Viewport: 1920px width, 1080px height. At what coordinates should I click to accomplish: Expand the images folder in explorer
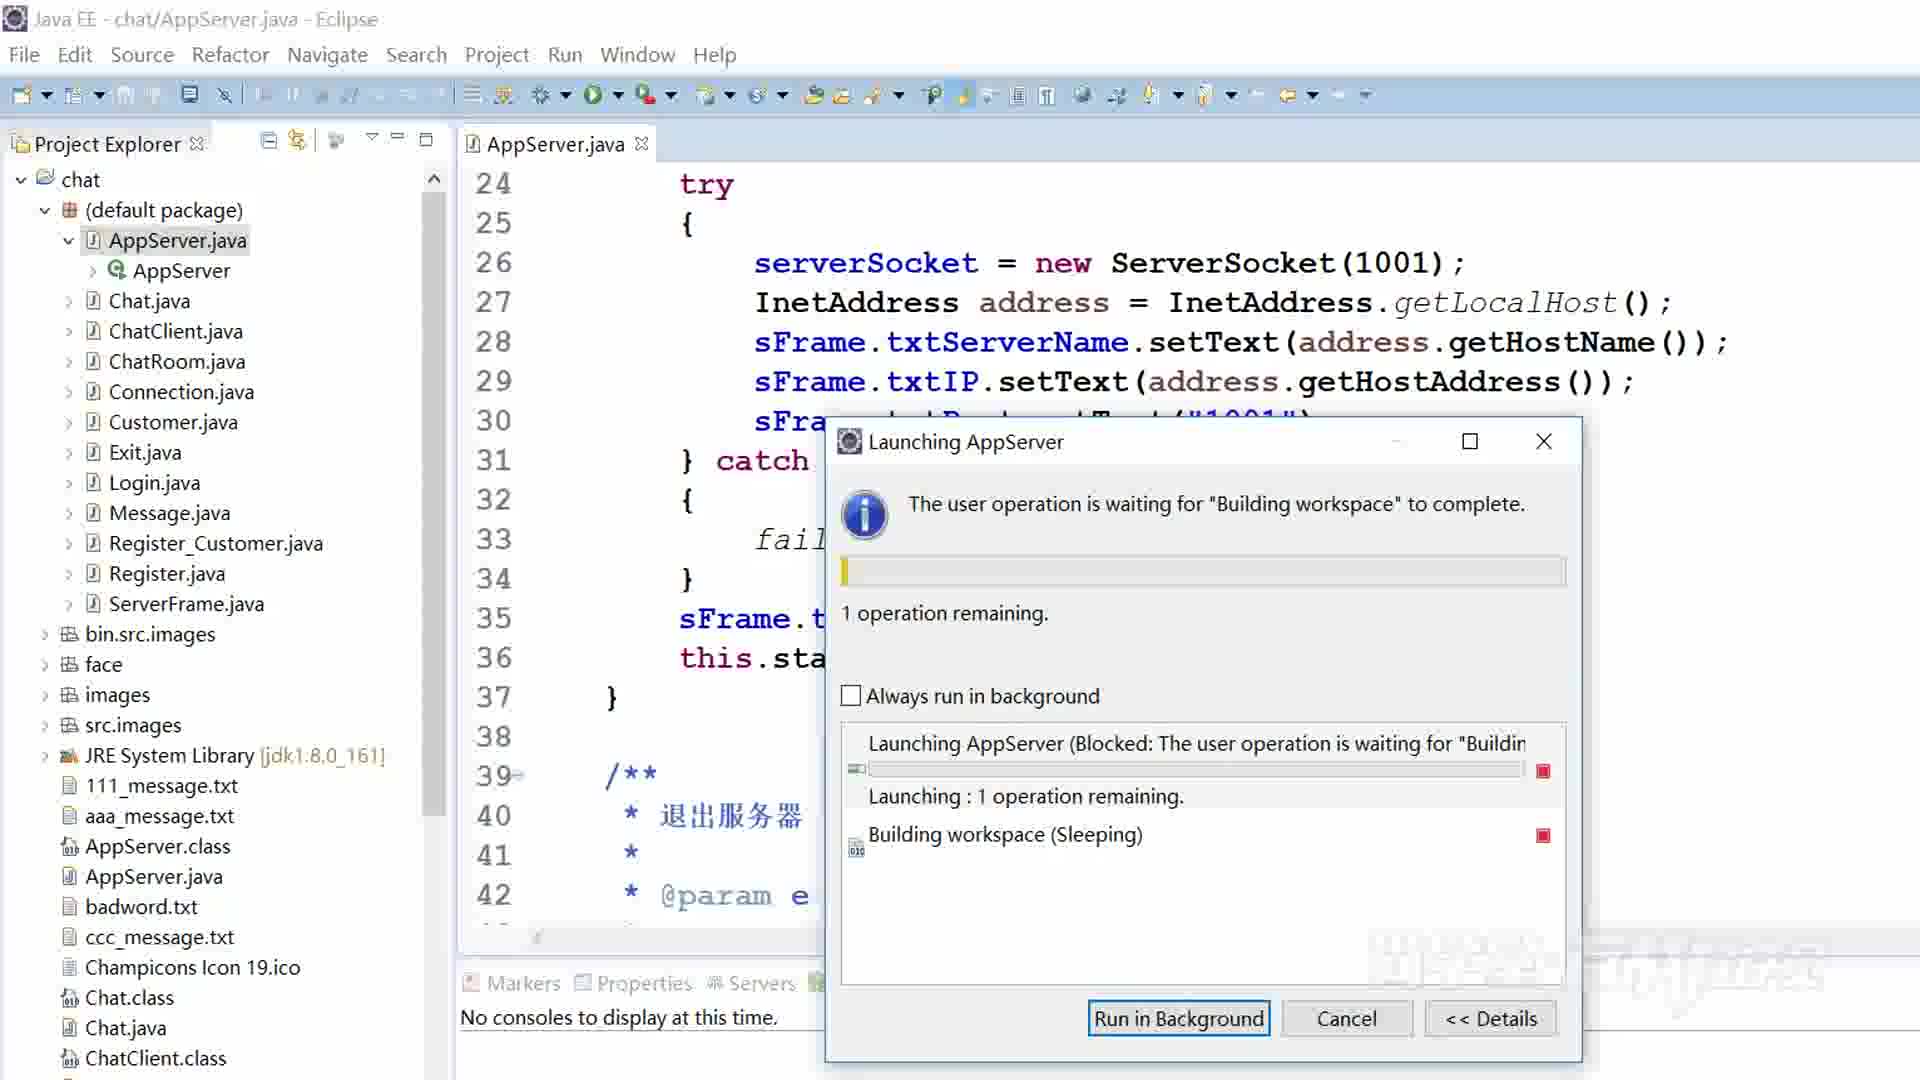click(x=46, y=695)
